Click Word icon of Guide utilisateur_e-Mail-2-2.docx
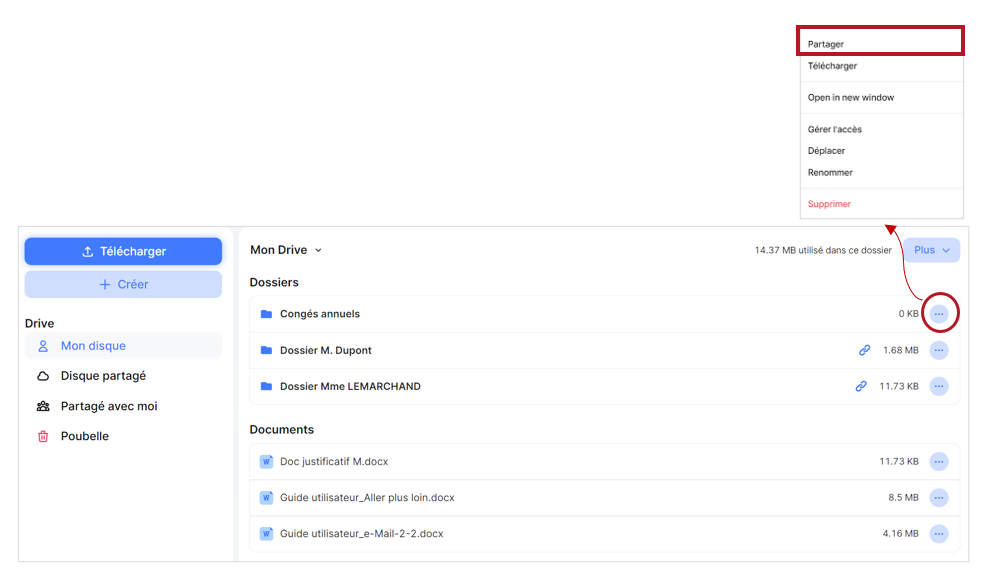Image resolution: width=993 pixels, height=582 pixels. (267, 534)
